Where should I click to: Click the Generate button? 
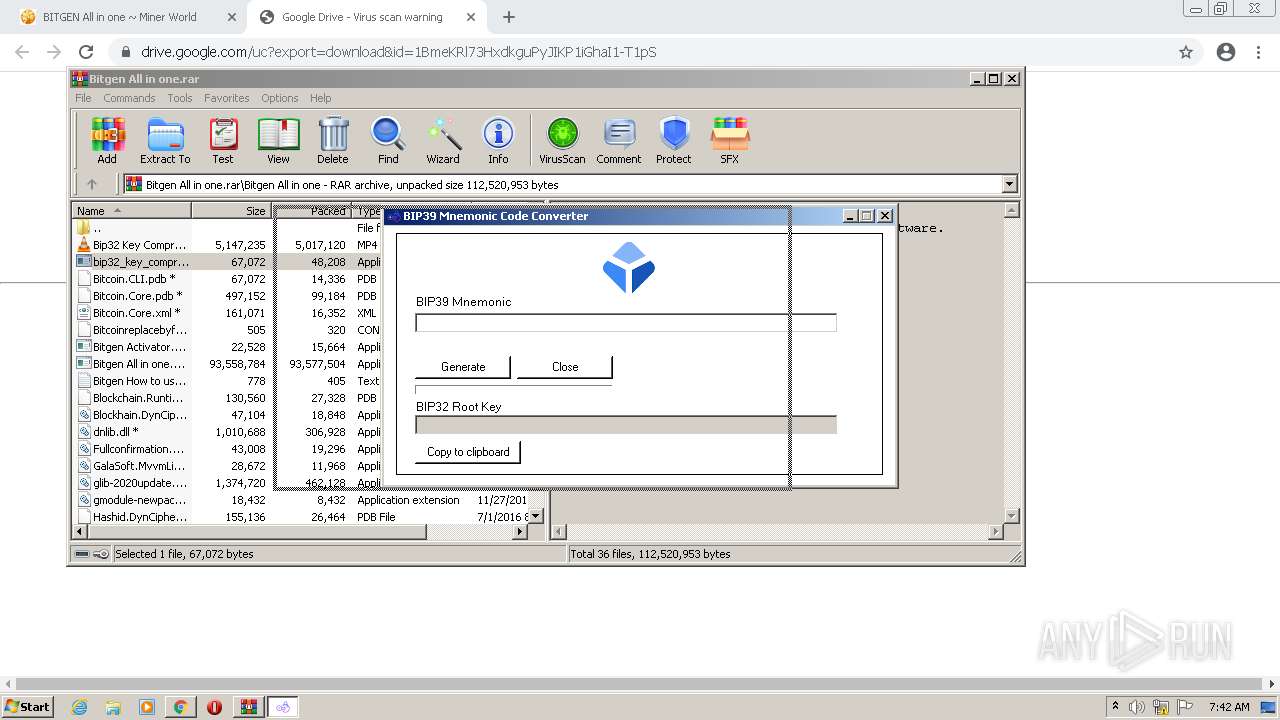point(463,367)
